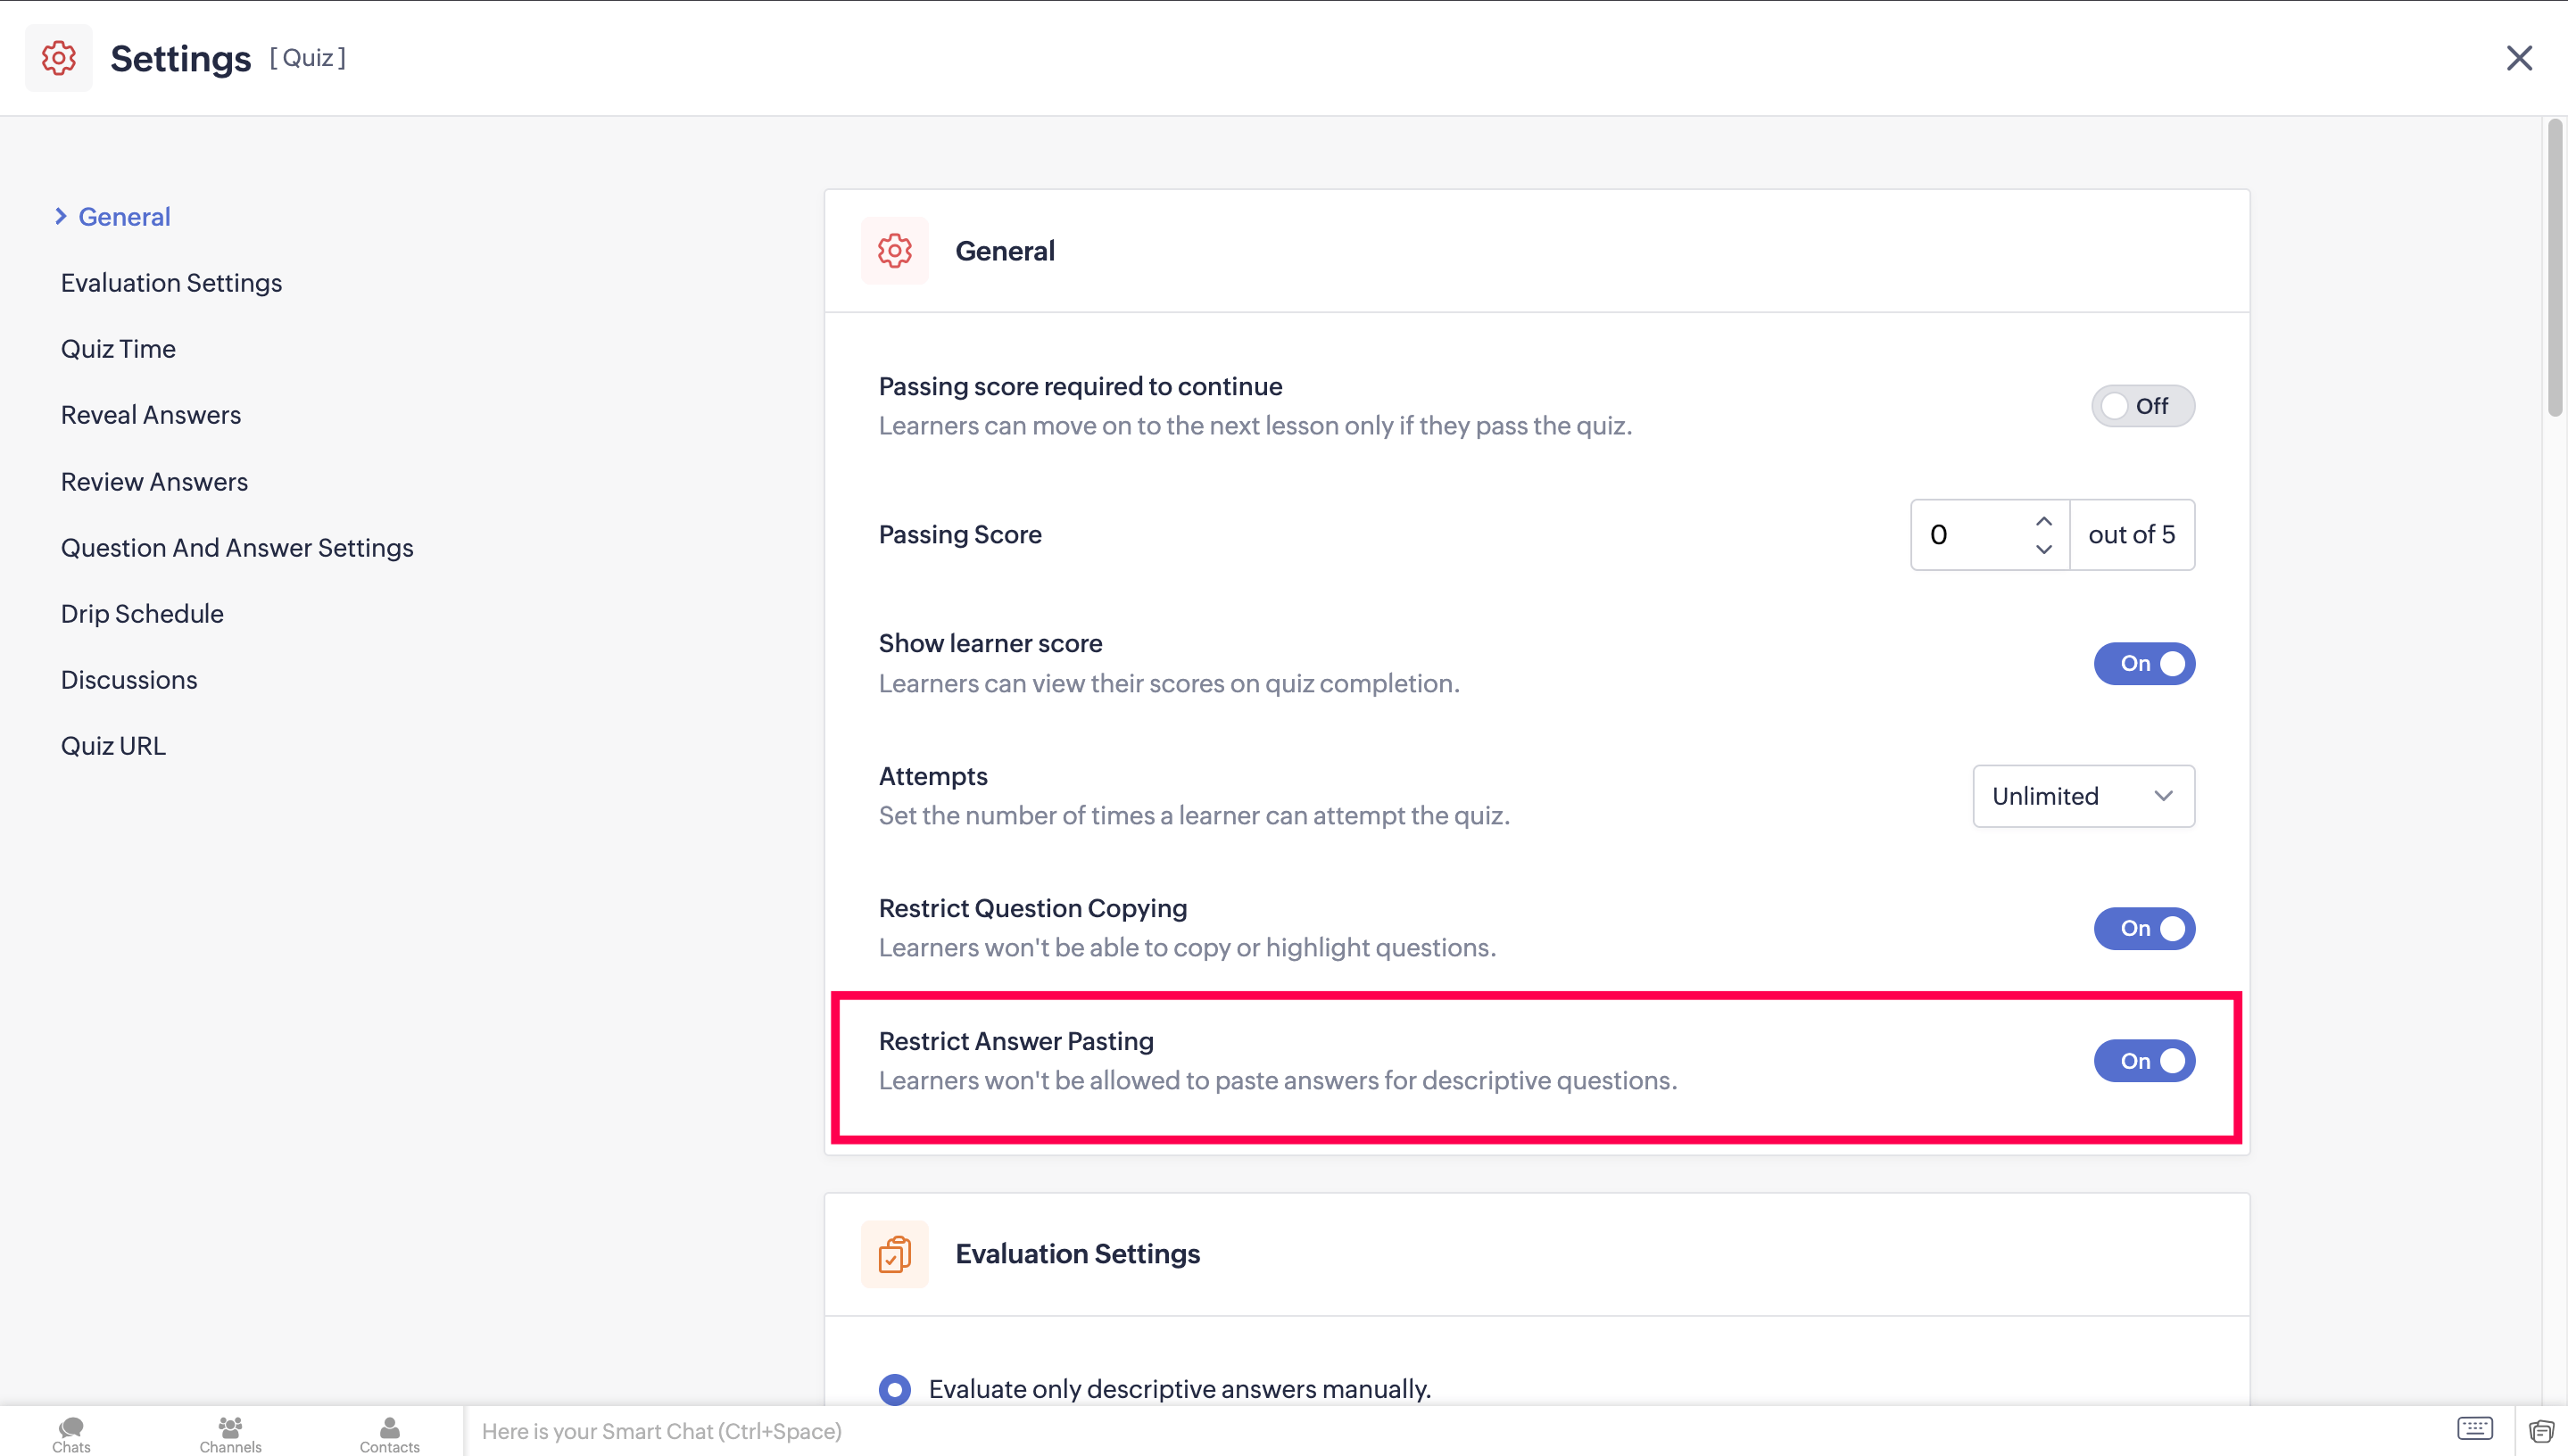Image resolution: width=2568 pixels, height=1456 pixels.
Task: Click the Evaluation Settings clipboard icon
Action: 894,1254
